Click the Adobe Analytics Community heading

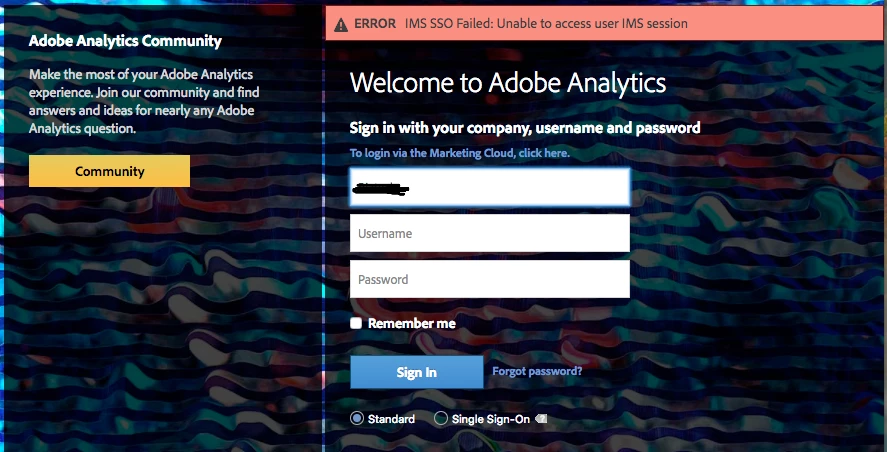[x=125, y=41]
